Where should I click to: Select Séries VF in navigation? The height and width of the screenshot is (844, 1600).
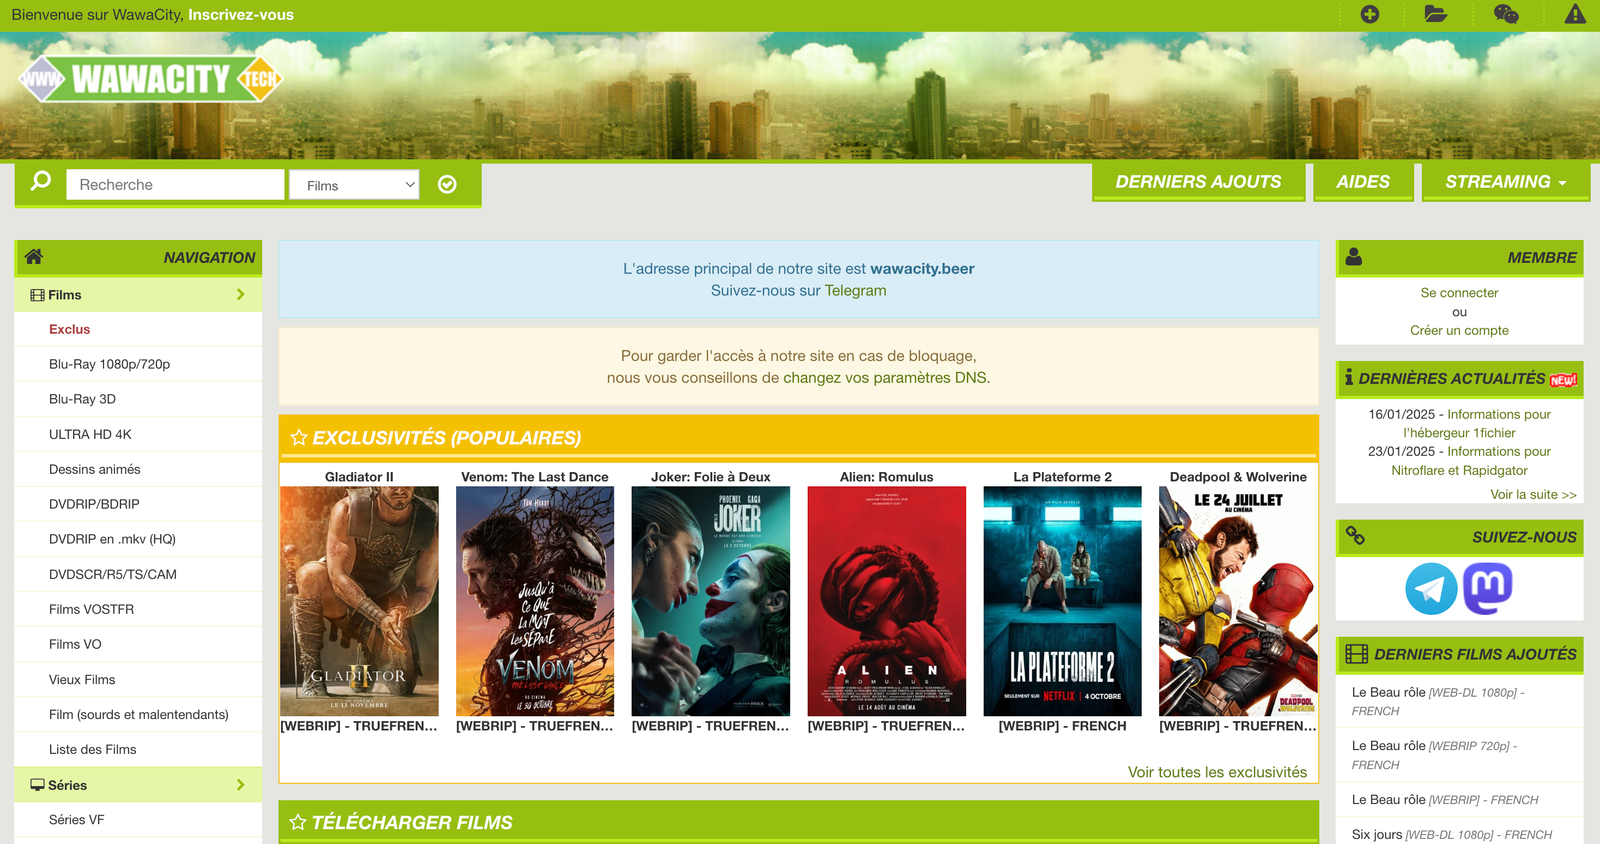click(x=76, y=819)
